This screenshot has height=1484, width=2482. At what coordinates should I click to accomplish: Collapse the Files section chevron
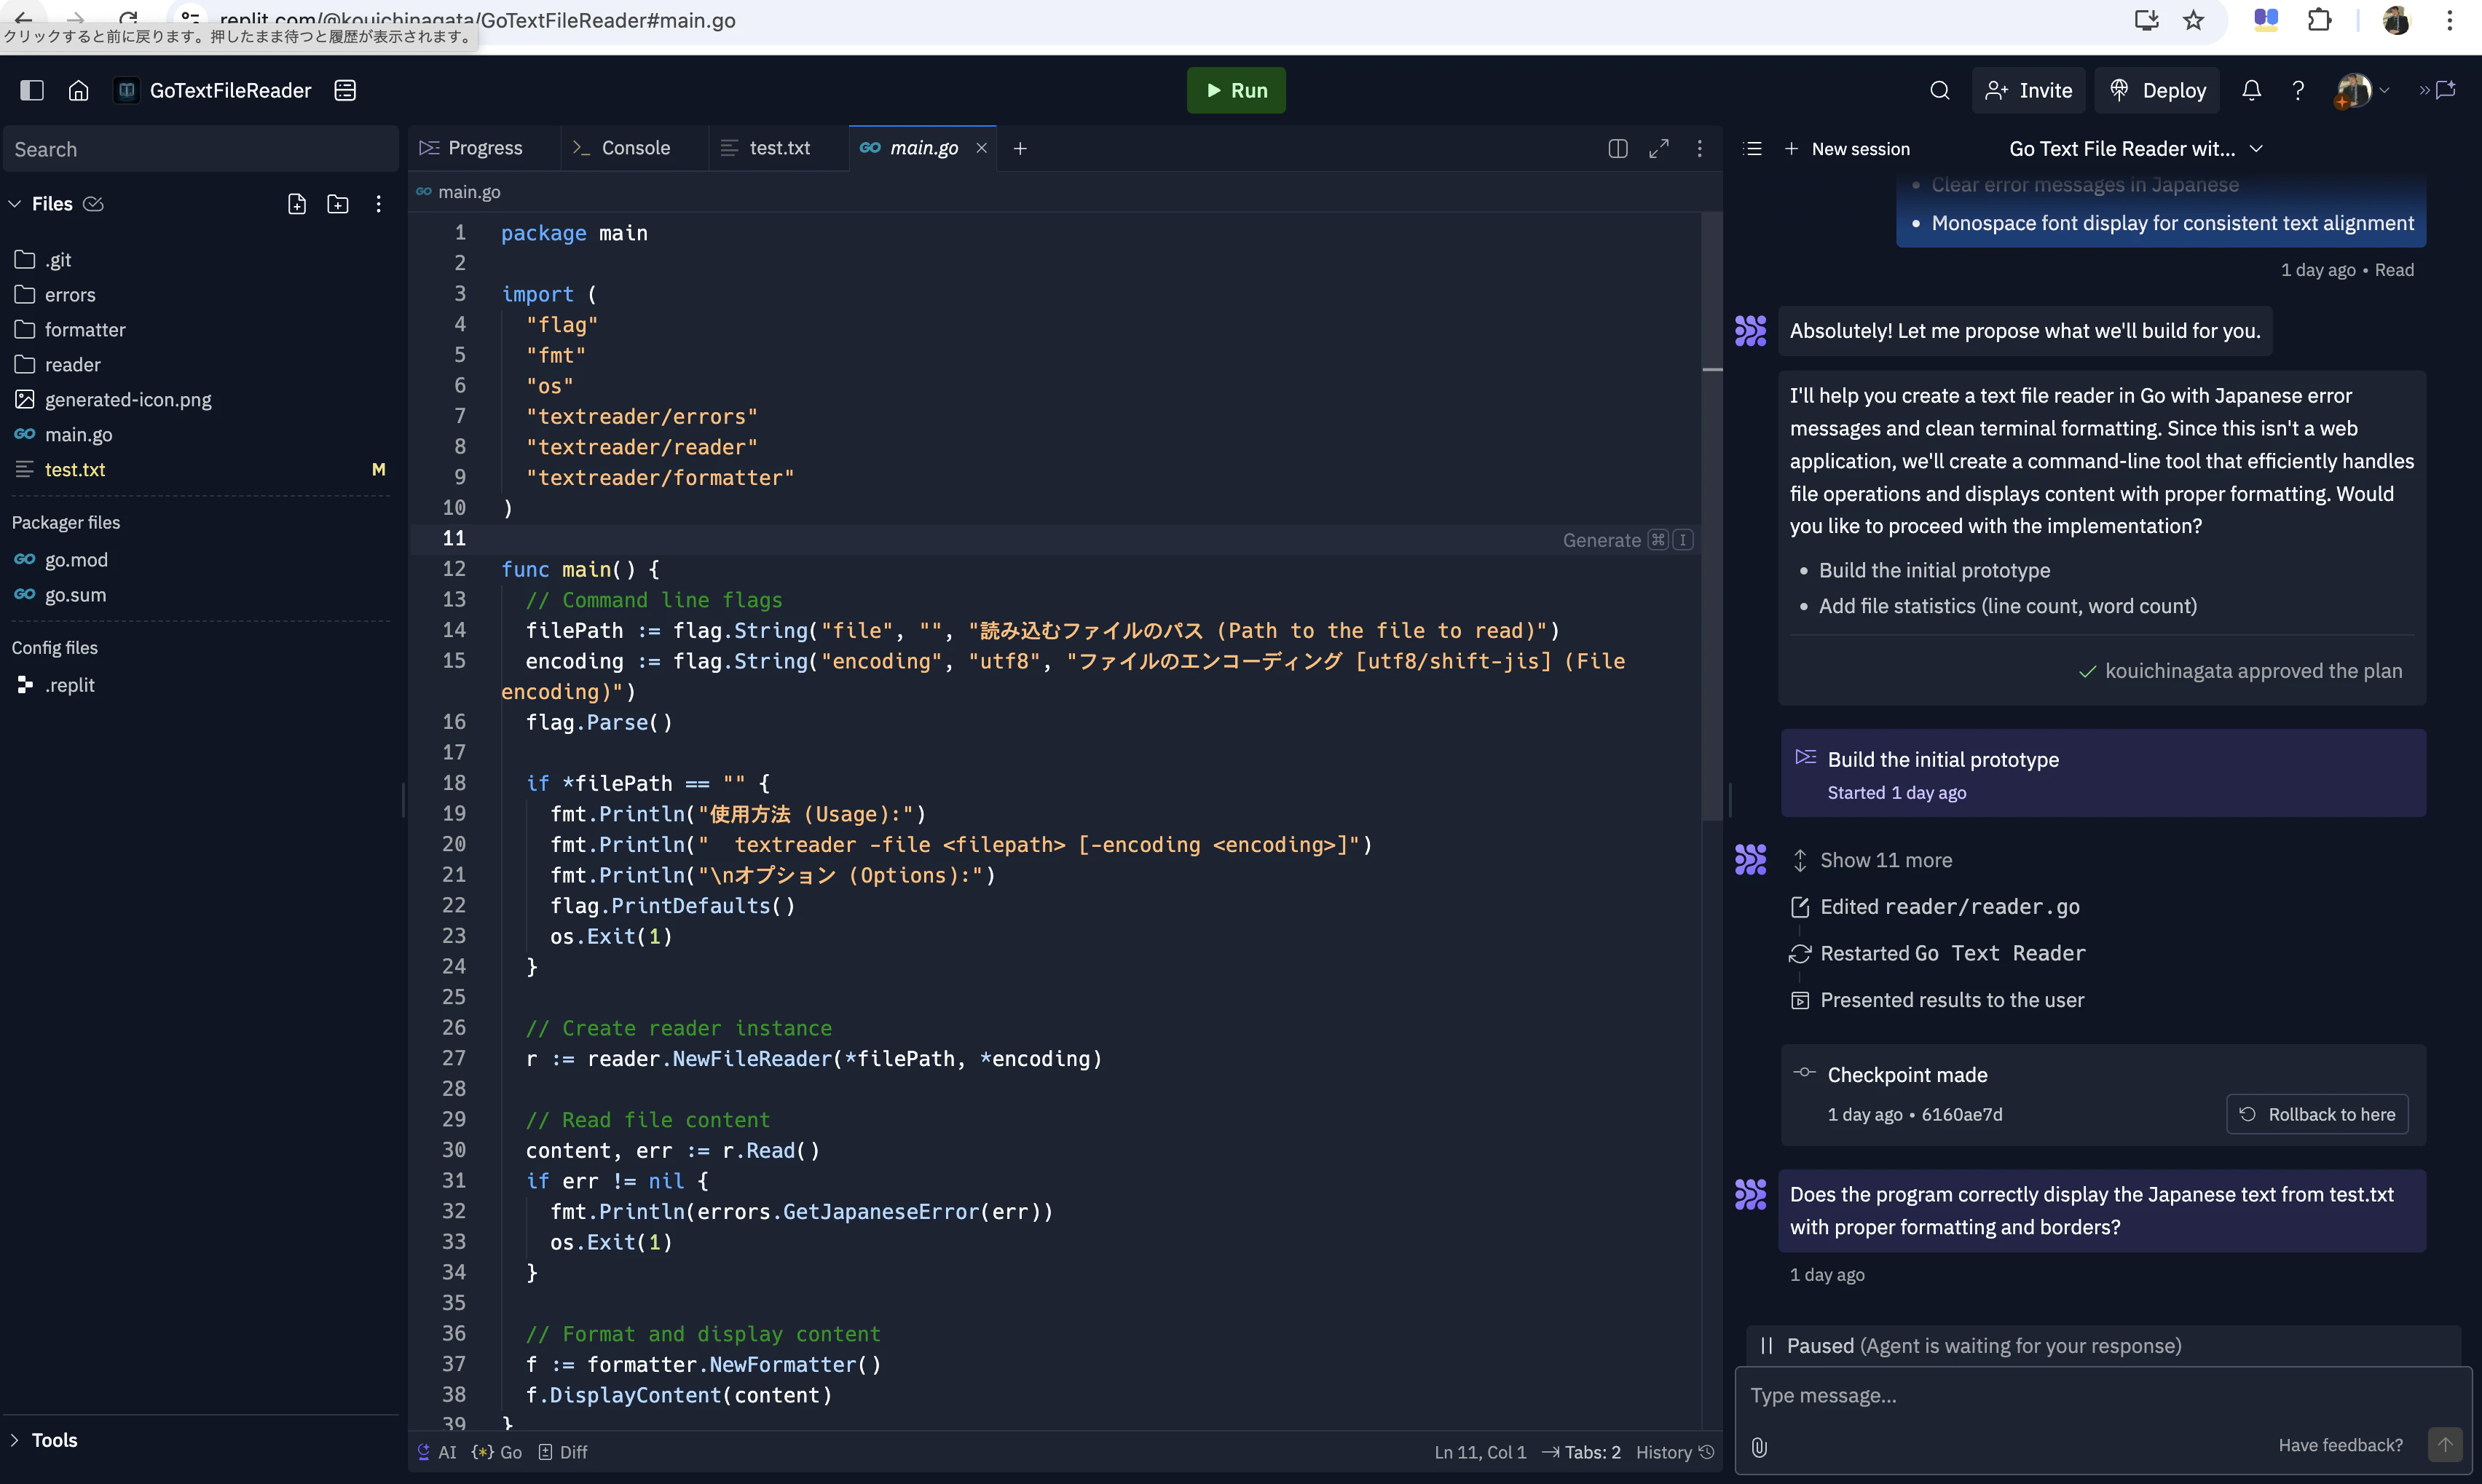click(x=15, y=204)
